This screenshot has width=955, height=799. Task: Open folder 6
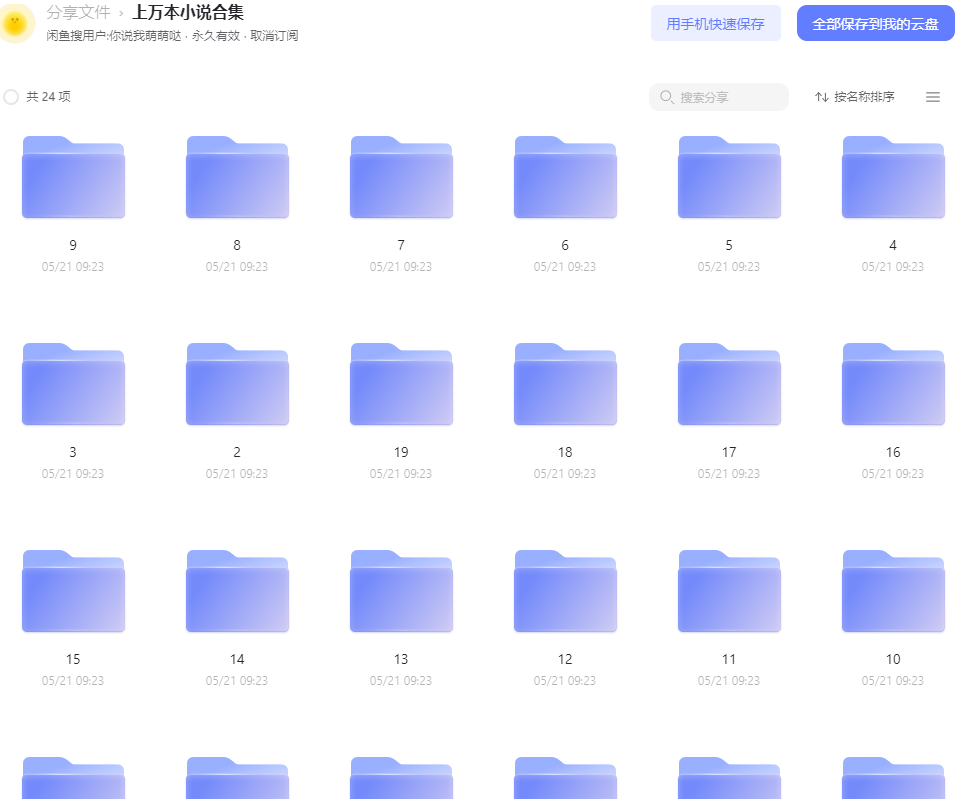(x=565, y=177)
